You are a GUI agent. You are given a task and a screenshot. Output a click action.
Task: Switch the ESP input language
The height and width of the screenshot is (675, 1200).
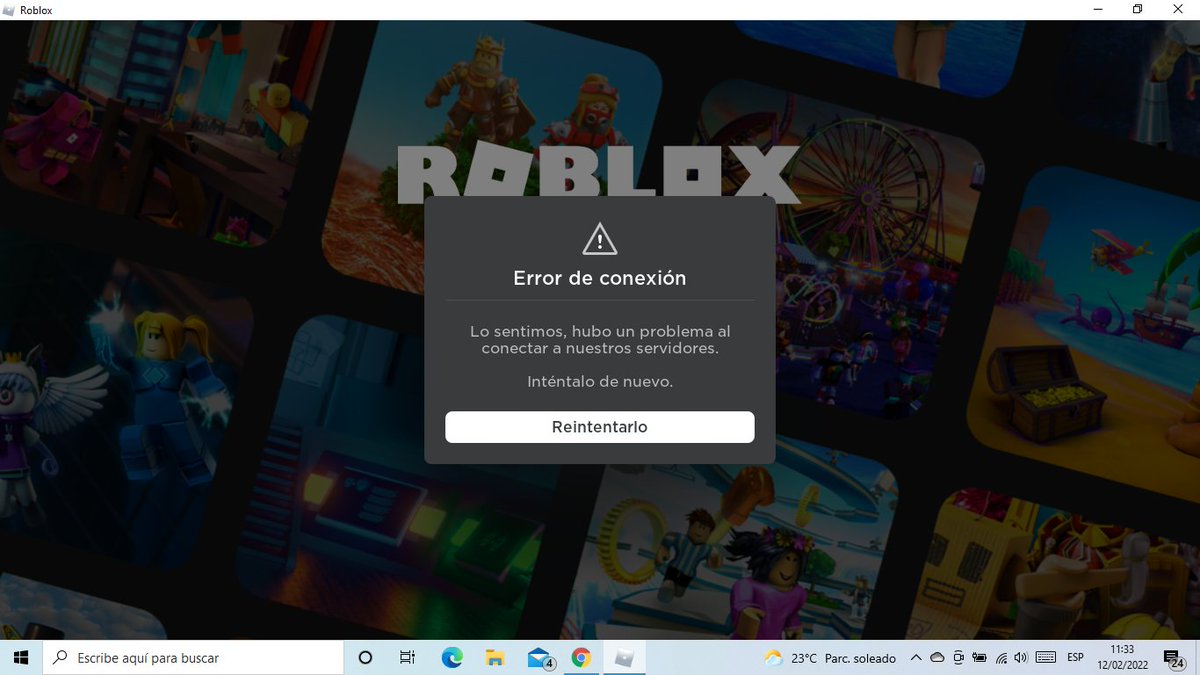point(1075,658)
